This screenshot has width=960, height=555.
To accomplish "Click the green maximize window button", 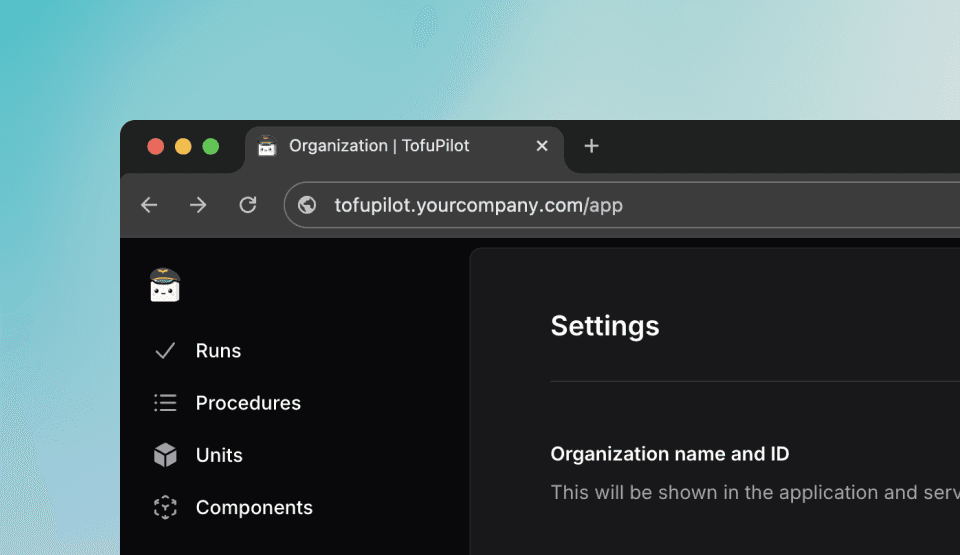I will (x=211, y=146).
